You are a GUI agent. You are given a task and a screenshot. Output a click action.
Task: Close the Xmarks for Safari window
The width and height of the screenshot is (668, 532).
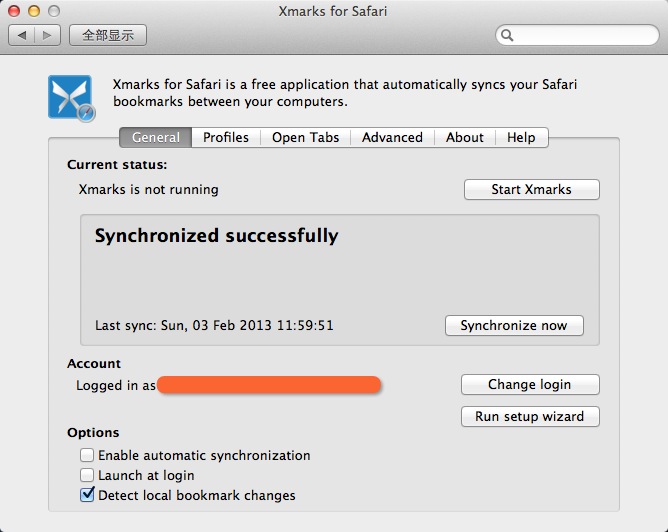(x=14, y=11)
